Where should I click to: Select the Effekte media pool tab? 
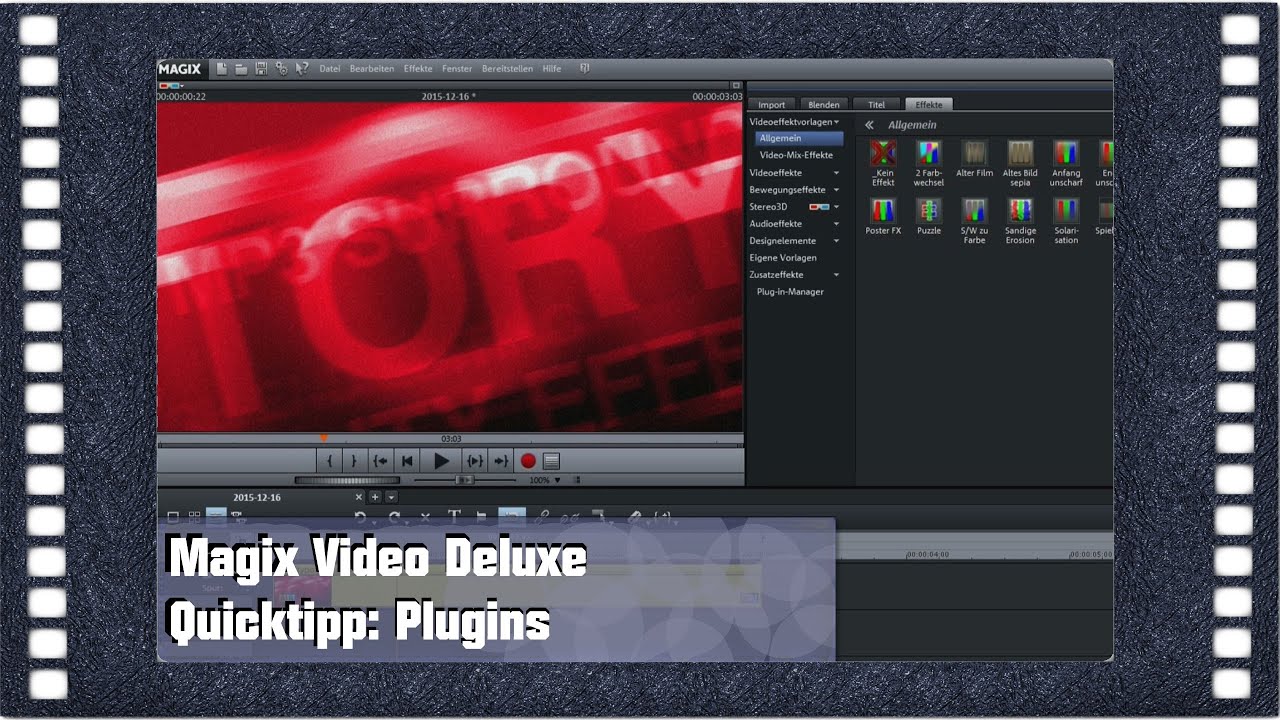[929, 104]
